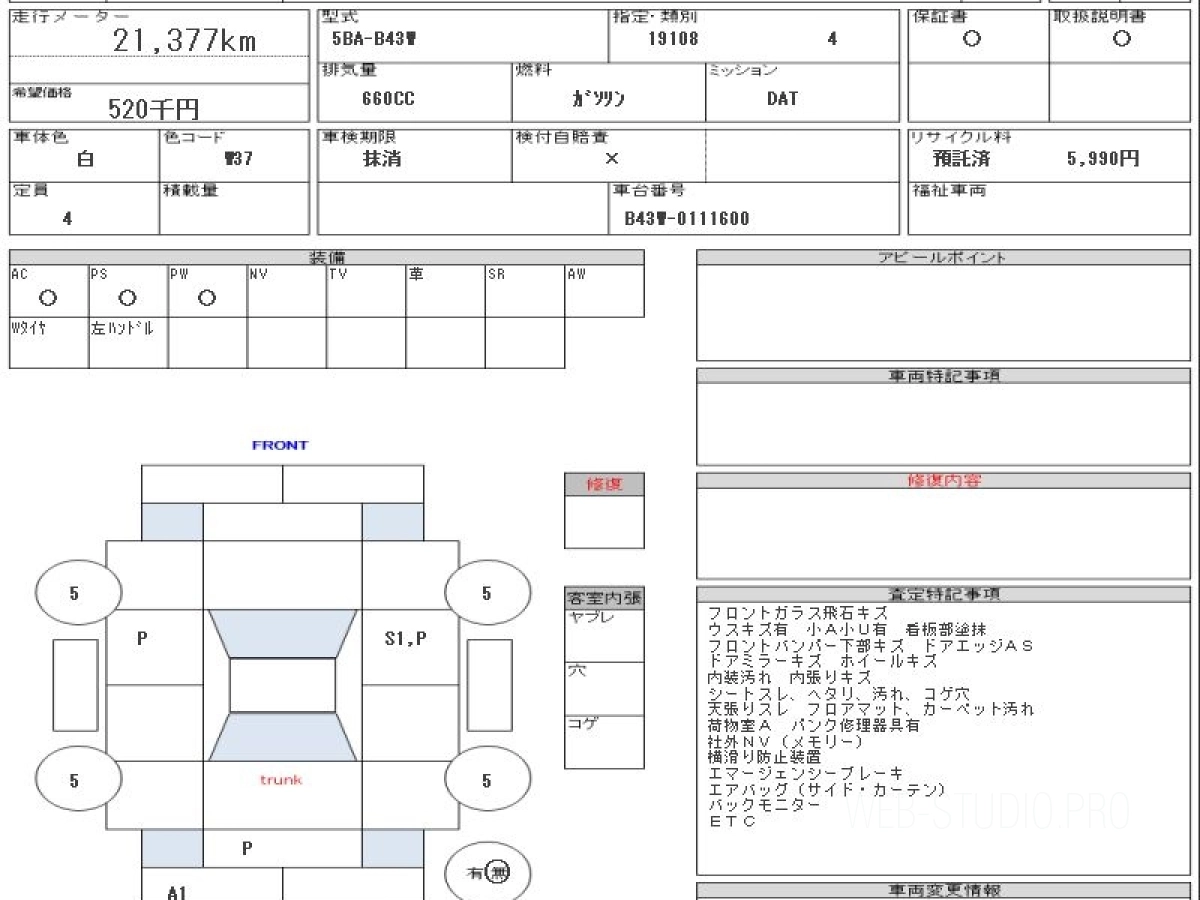Click the 修復内容 section header
The width and height of the screenshot is (1200, 900).
tap(944, 481)
